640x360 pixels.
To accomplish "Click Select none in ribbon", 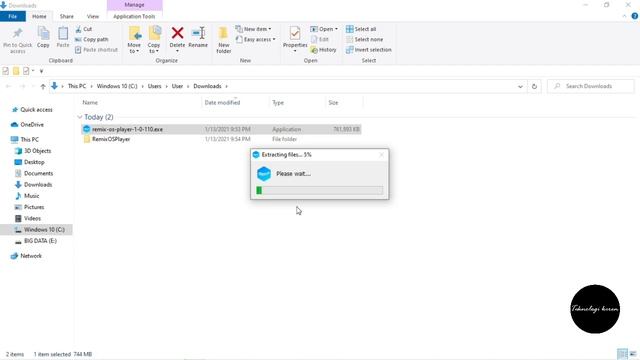I will tap(364, 40).
